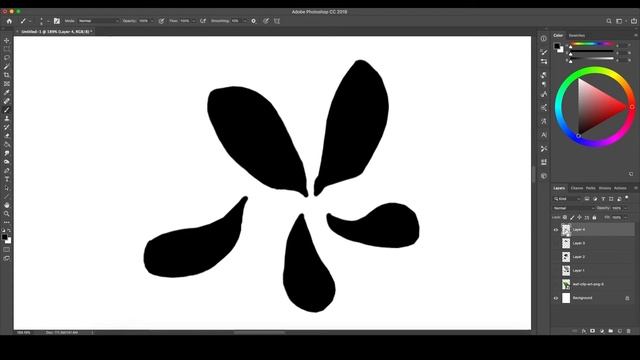Open the layer blend mode Normal dropdown
640x360 pixels.
click(574, 208)
